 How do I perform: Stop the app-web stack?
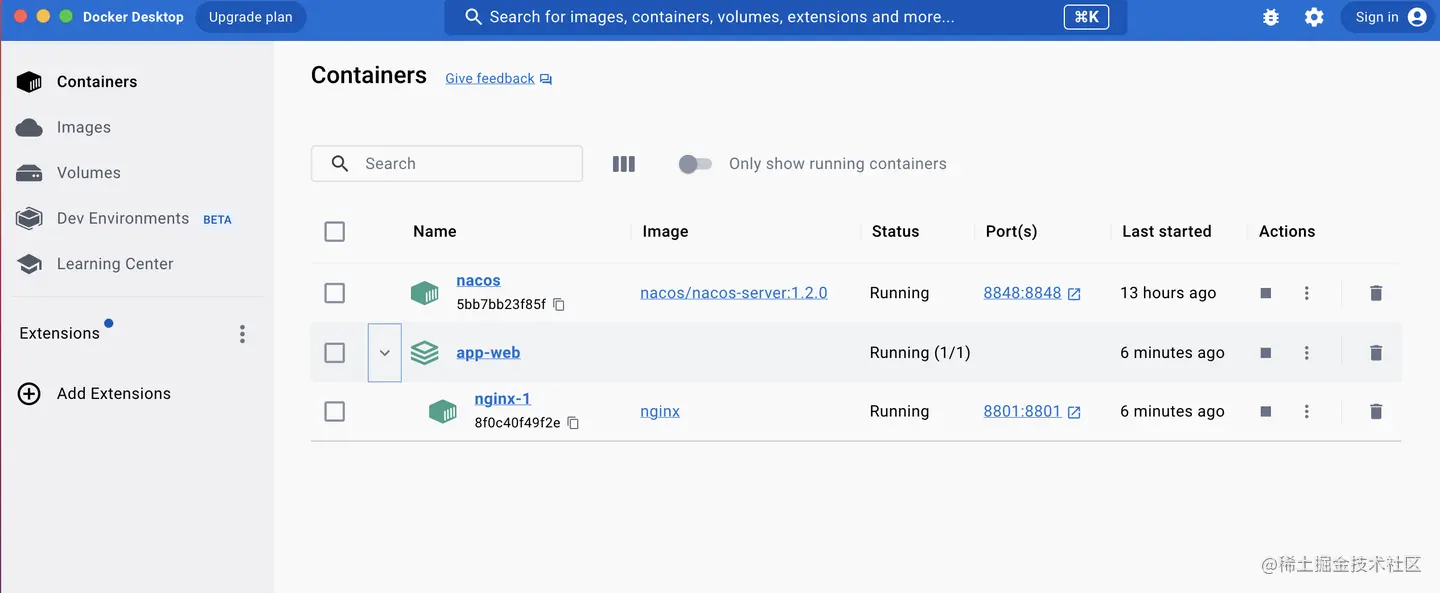click(1266, 353)
